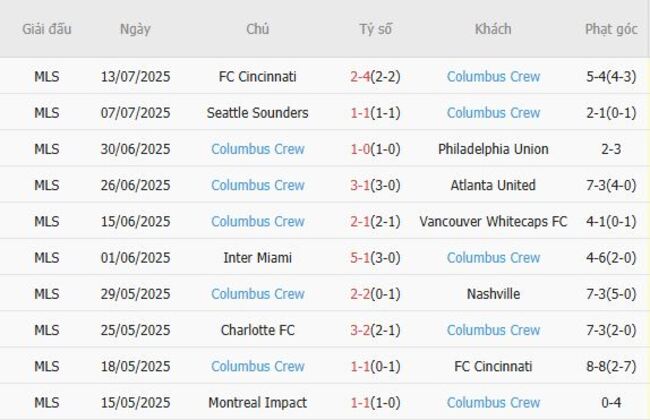This screenshot has height=420, width=650.
Task: Open away team FC Cincinnati on 18/05/2025
Action: (493, 366)
